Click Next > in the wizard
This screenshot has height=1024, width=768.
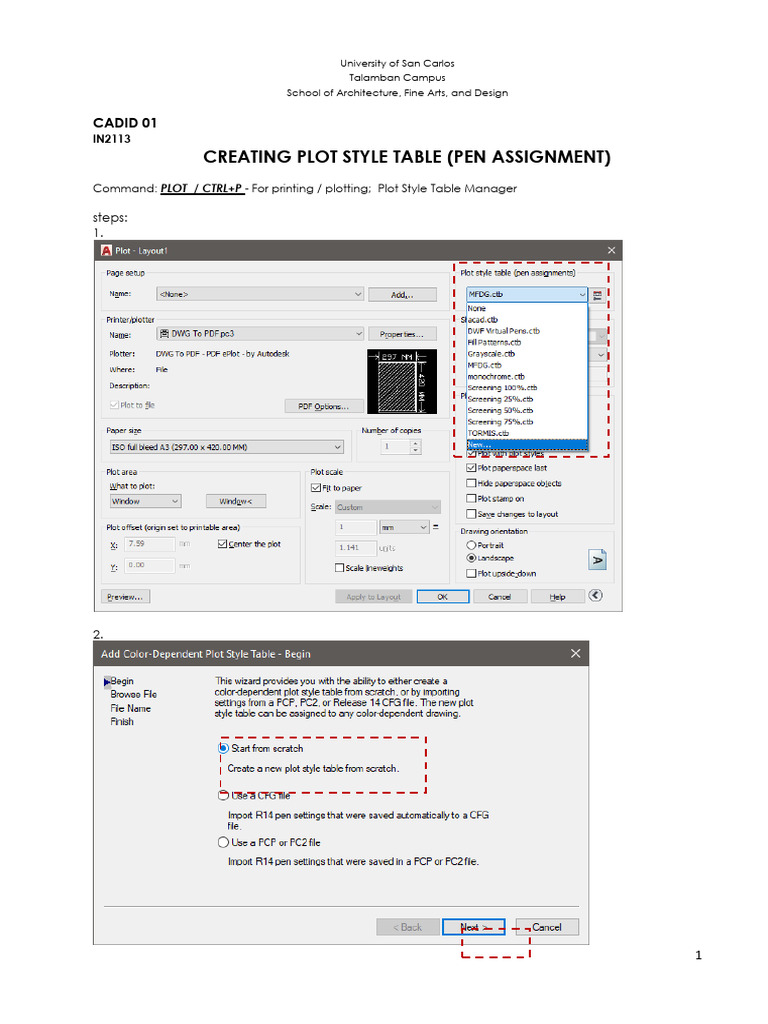(x=473, y=927)
